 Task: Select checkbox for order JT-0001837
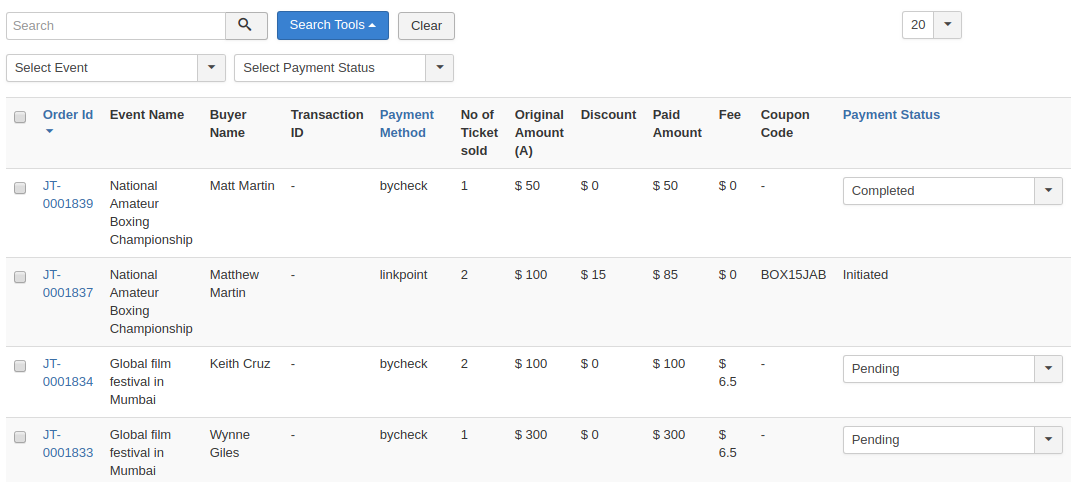(20, 277)
